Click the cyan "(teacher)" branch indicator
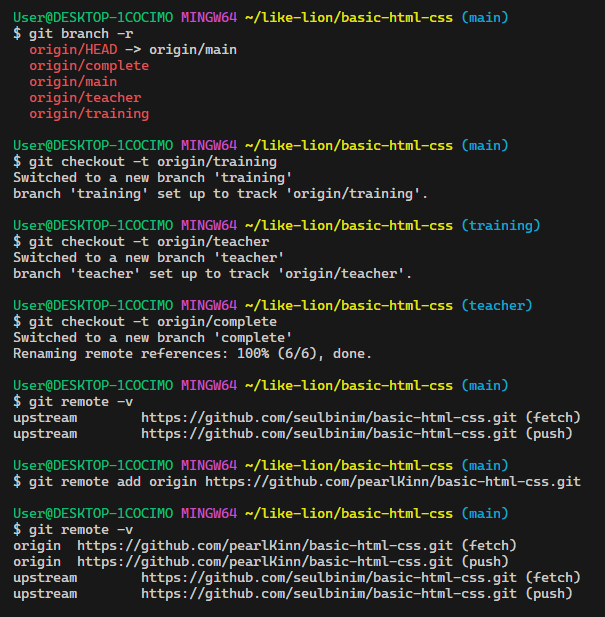Viewport: 605px width, 617px height. click(496, 305)
